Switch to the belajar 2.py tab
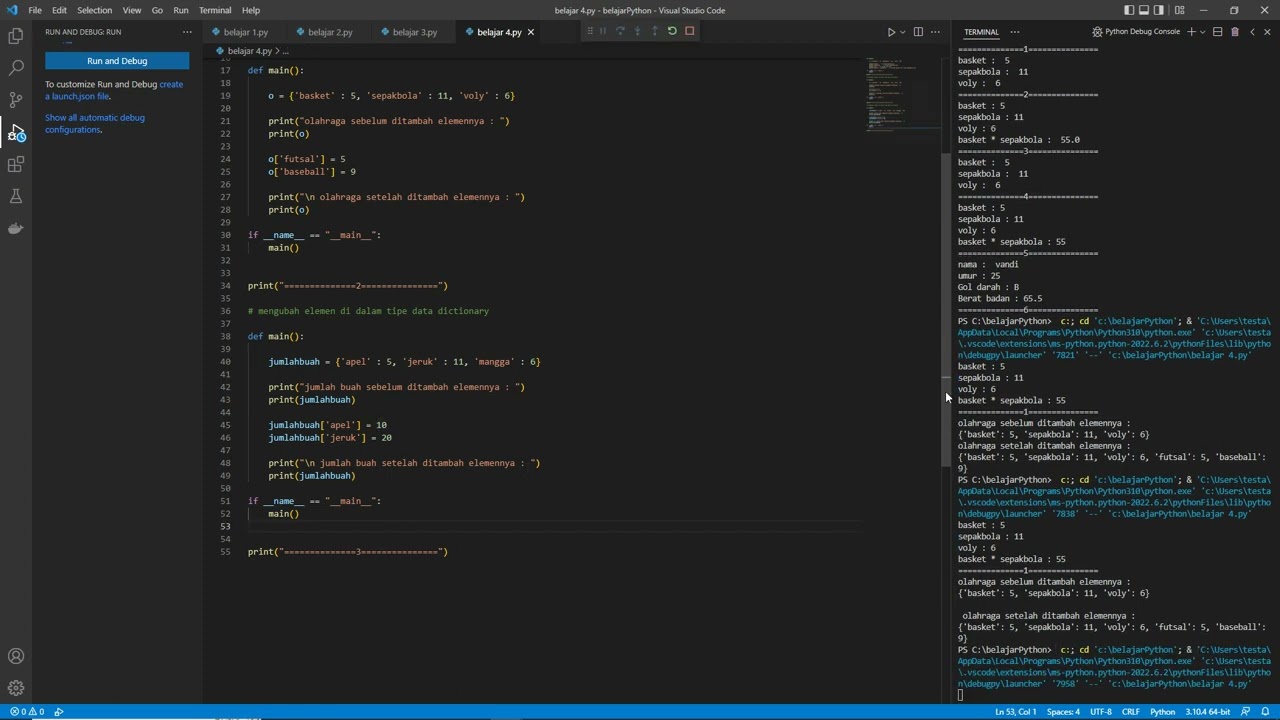The height and width of the screenshot is (720, 1280). 329,32
